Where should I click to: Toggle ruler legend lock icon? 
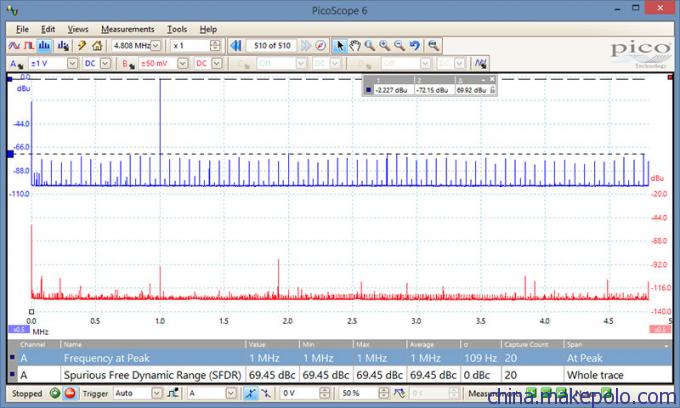(x=492, y=90)
